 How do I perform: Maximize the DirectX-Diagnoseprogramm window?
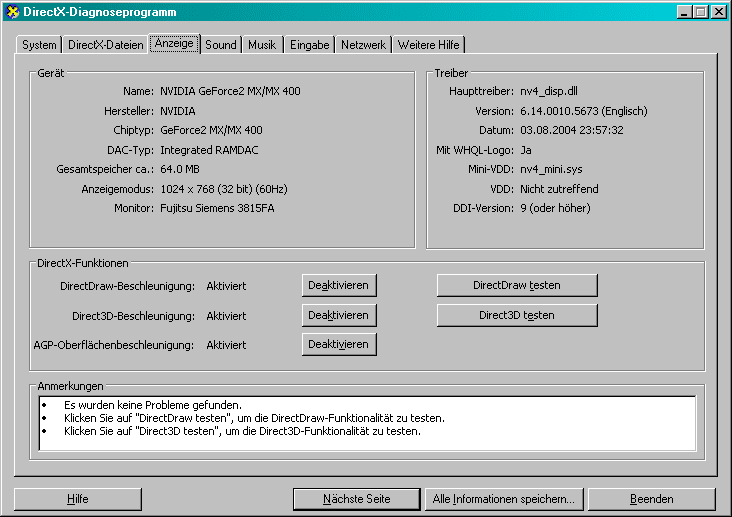tap(701, 12)
